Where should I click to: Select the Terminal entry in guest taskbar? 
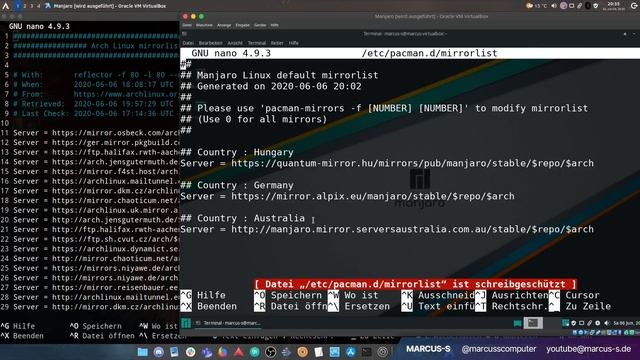tap(229, 323)
